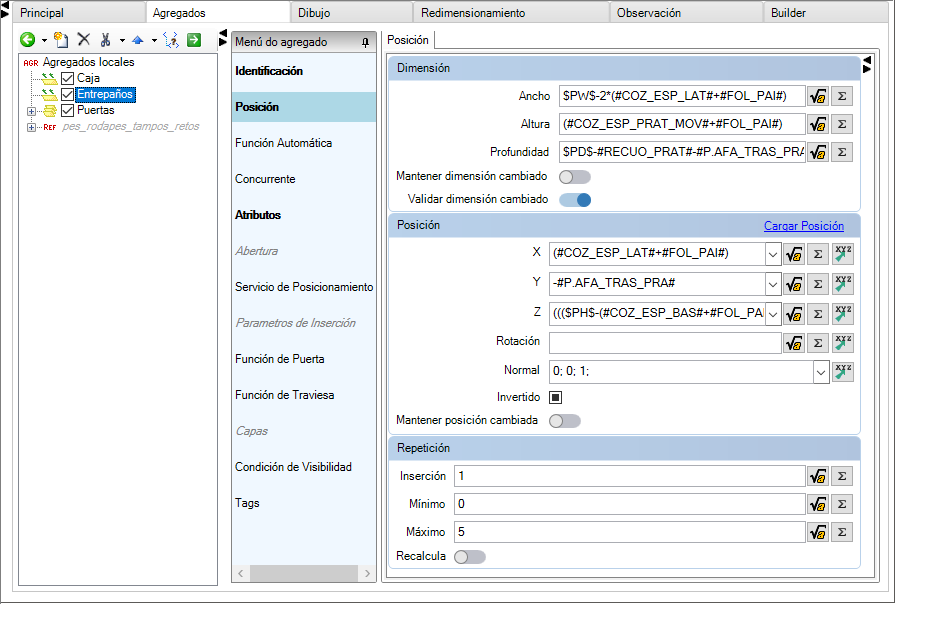The height and width of the screenshot is (625, 930).
Task: Open the X position dropdown
Action: point(772,254)
